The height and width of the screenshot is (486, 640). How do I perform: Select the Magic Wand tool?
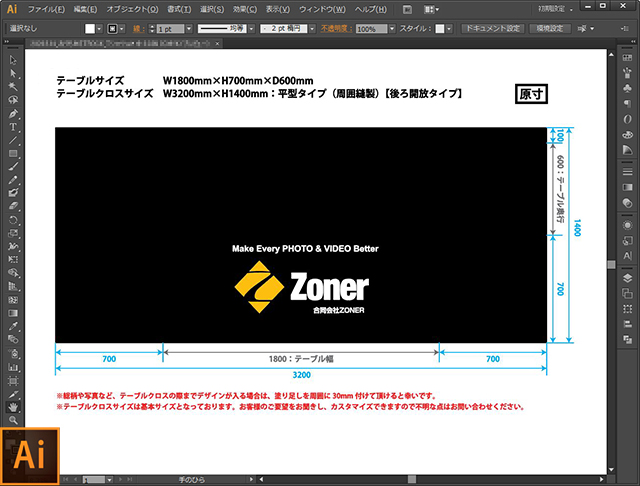pyautogui.click(x=13, y=87)
